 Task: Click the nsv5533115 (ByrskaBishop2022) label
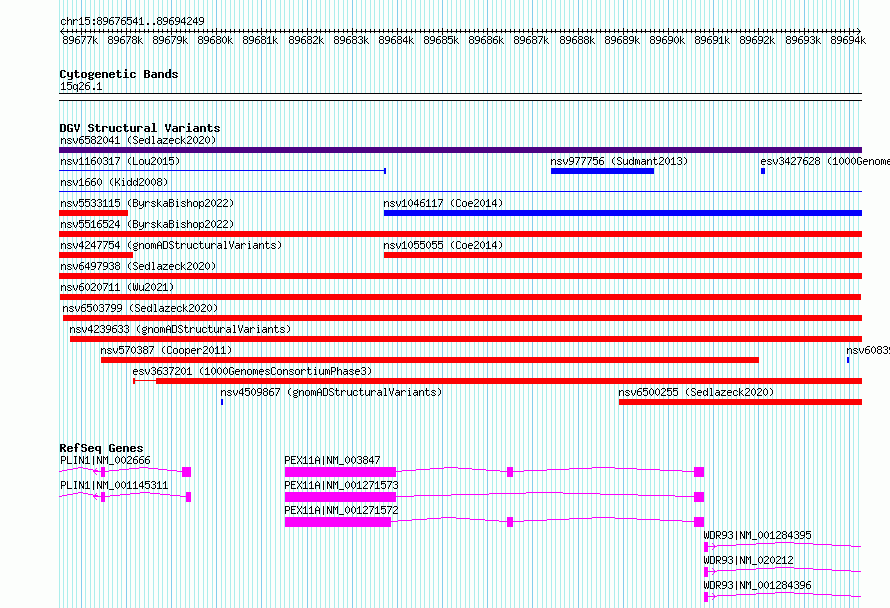(x=147, y=203)
